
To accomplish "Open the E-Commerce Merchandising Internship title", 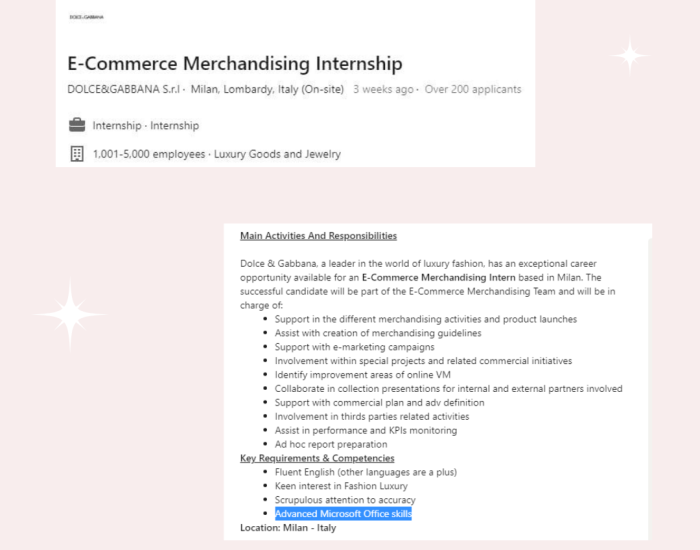I will click(x=235, y=63).
